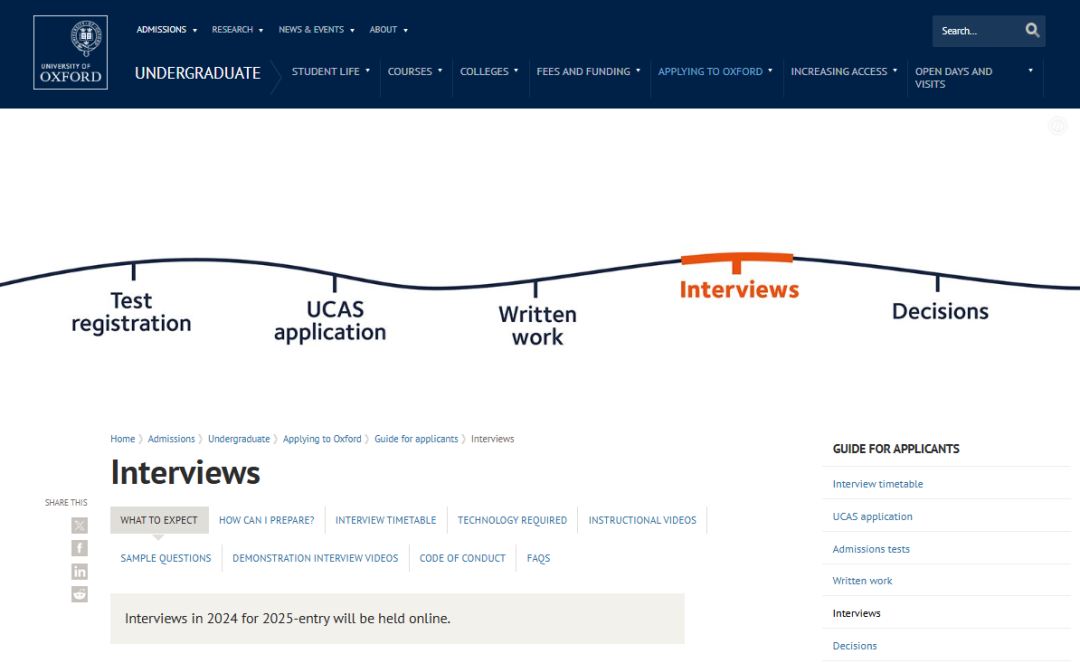The image size is (1080, 663).
Task: Expand the Admissions top menu dropdown
Action: (x=167, y=30)
